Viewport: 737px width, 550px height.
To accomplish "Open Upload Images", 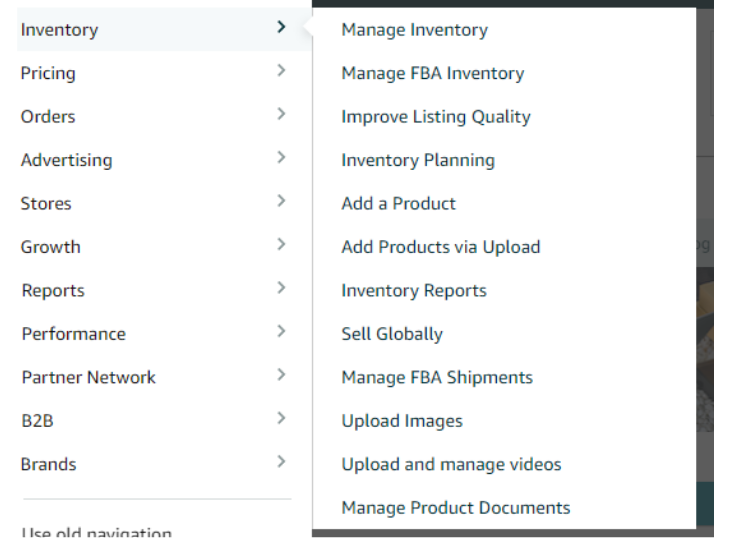I will [402, 421].
